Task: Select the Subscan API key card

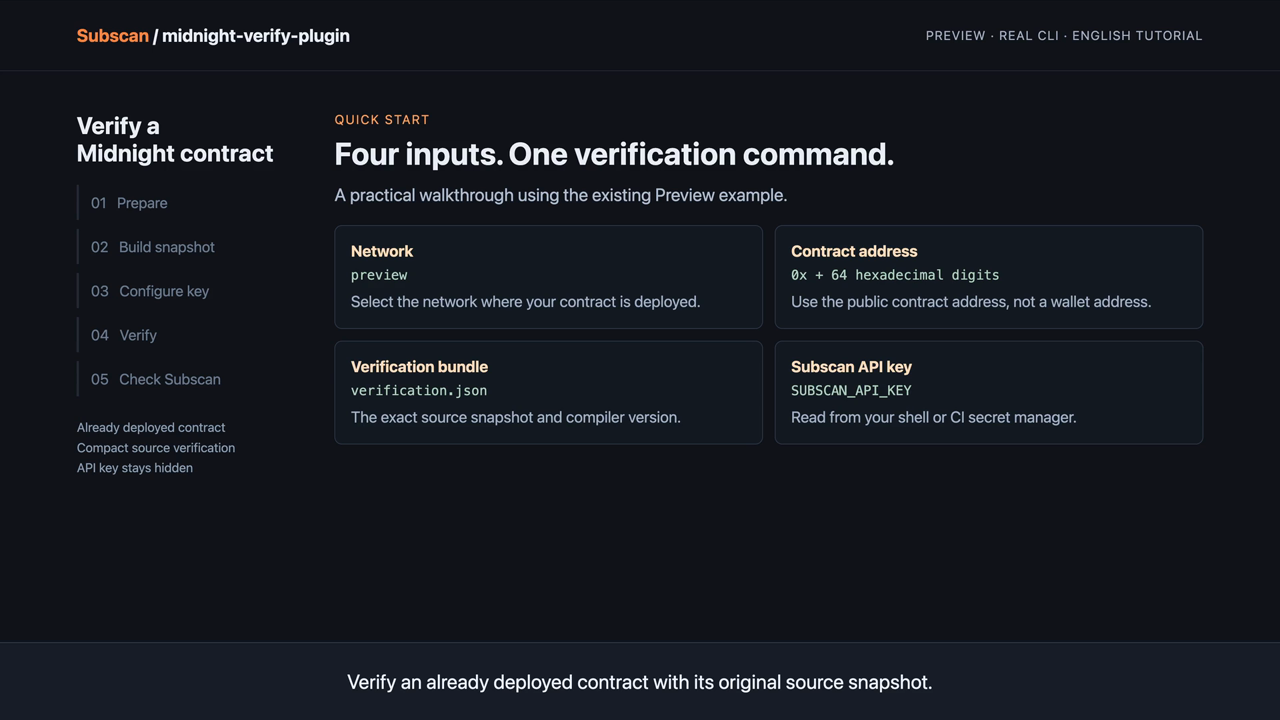Action: 988,392
